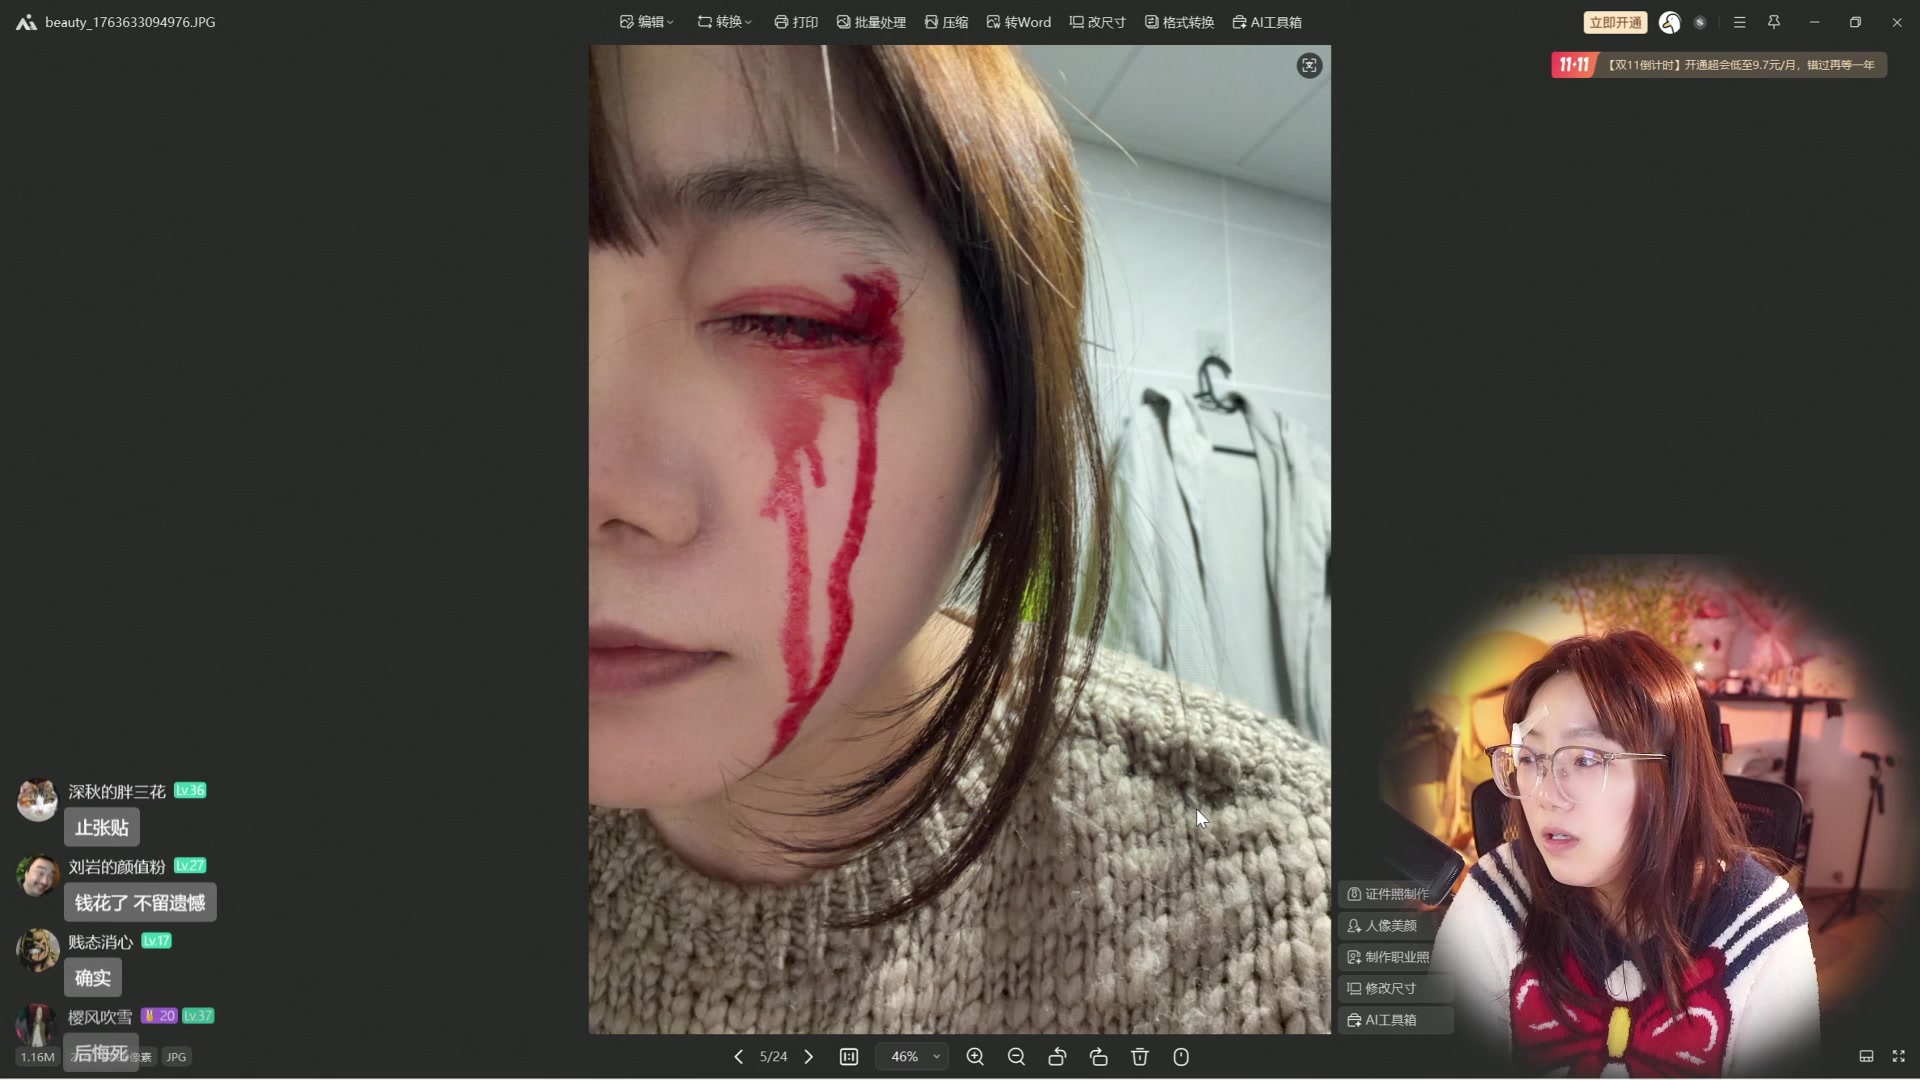This screenshot has height=1080, width=1920.
Task: Click the 人像美颜 portrait beautify button
Action: click(1383, 926)
